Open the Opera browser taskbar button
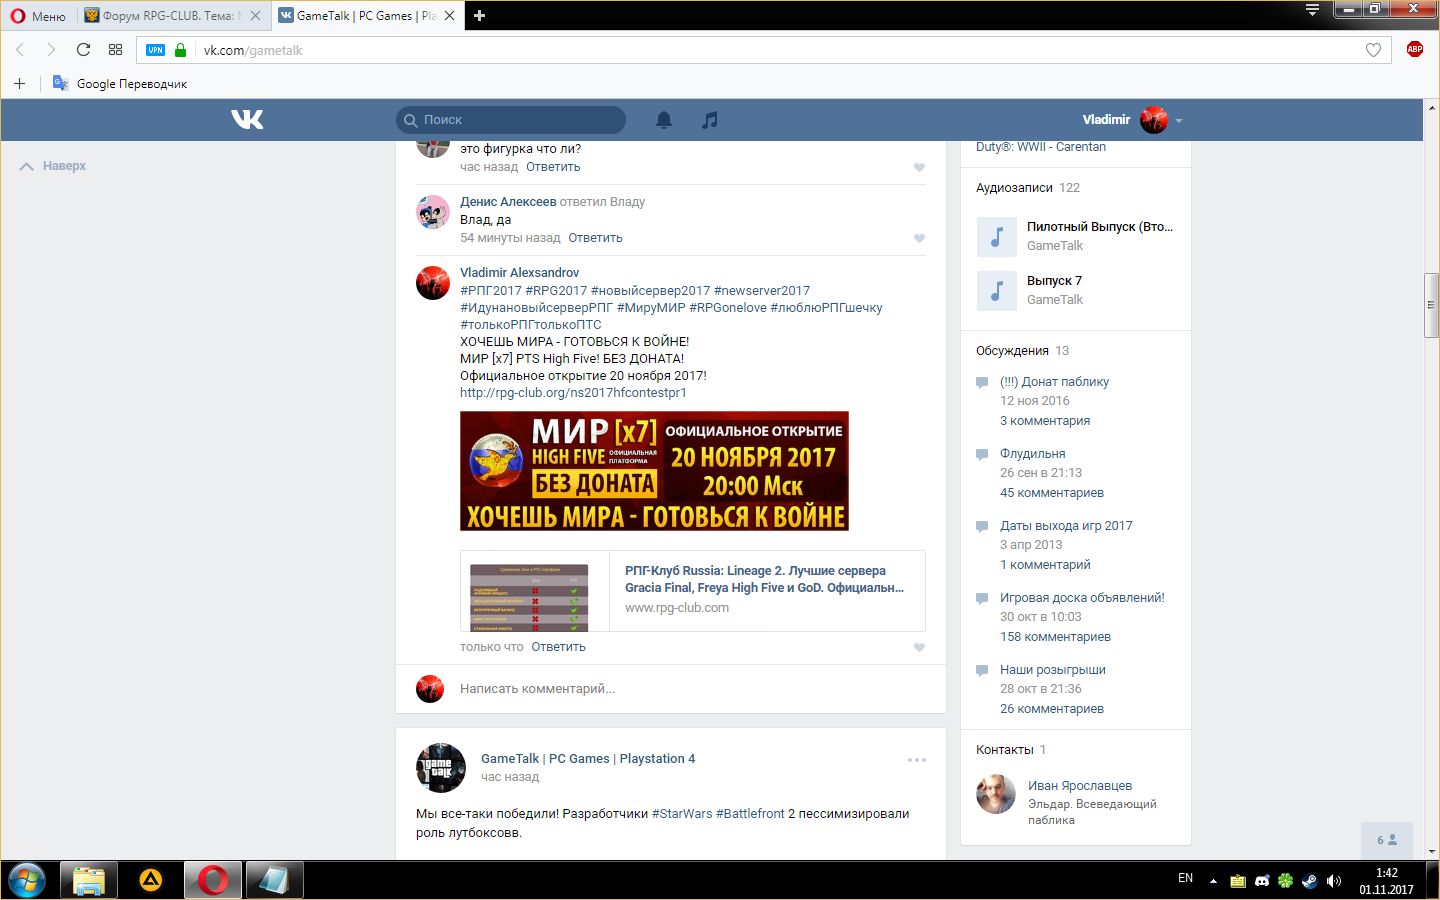Image resolution: width=1440 pixels, height=900 pixels. [212, 880]
